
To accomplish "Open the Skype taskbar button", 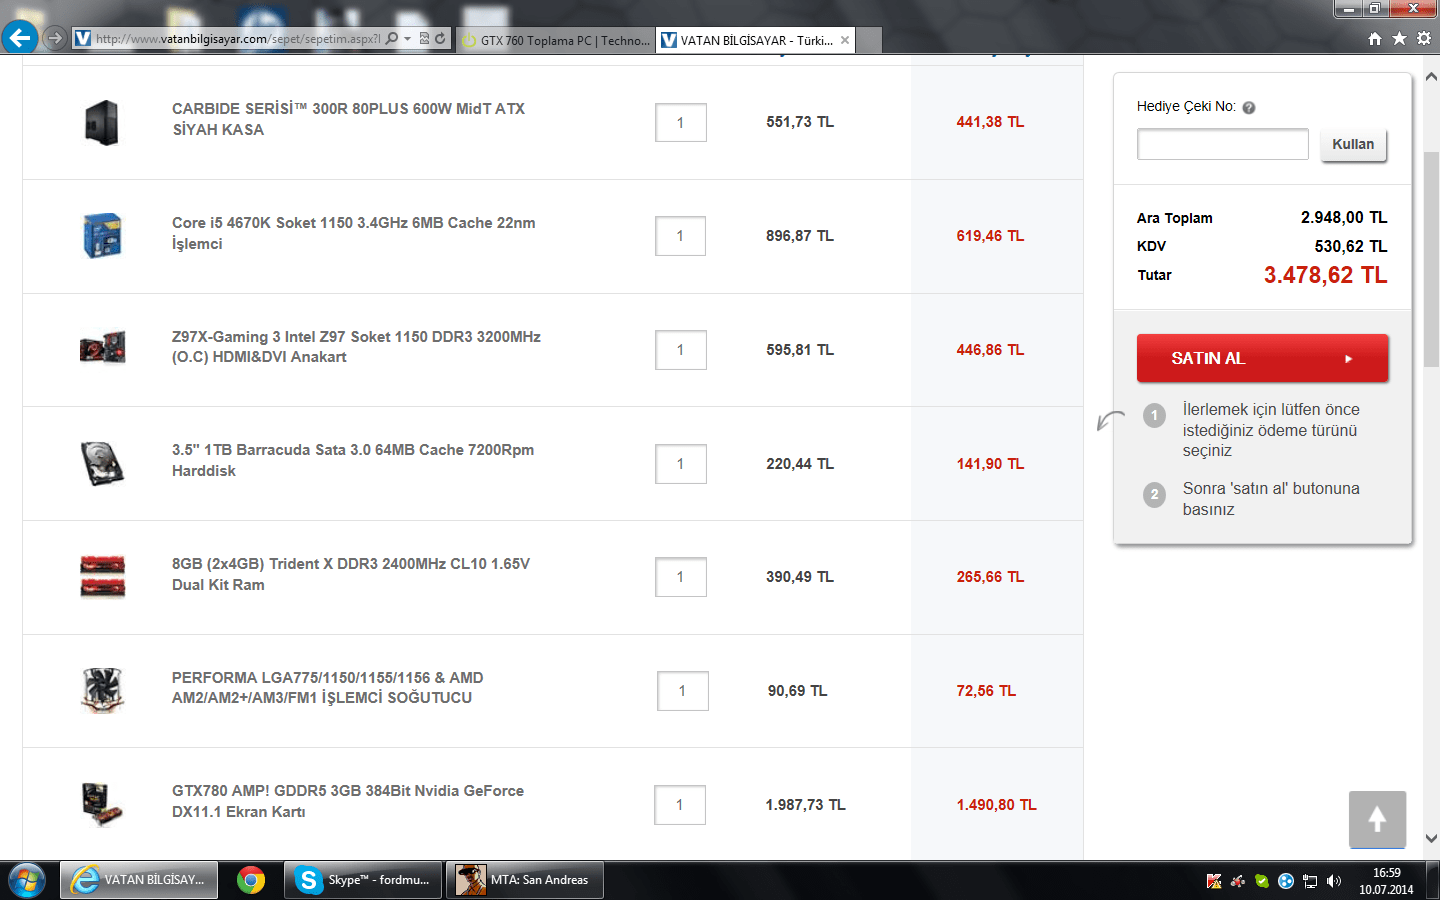I will [363, 880].
